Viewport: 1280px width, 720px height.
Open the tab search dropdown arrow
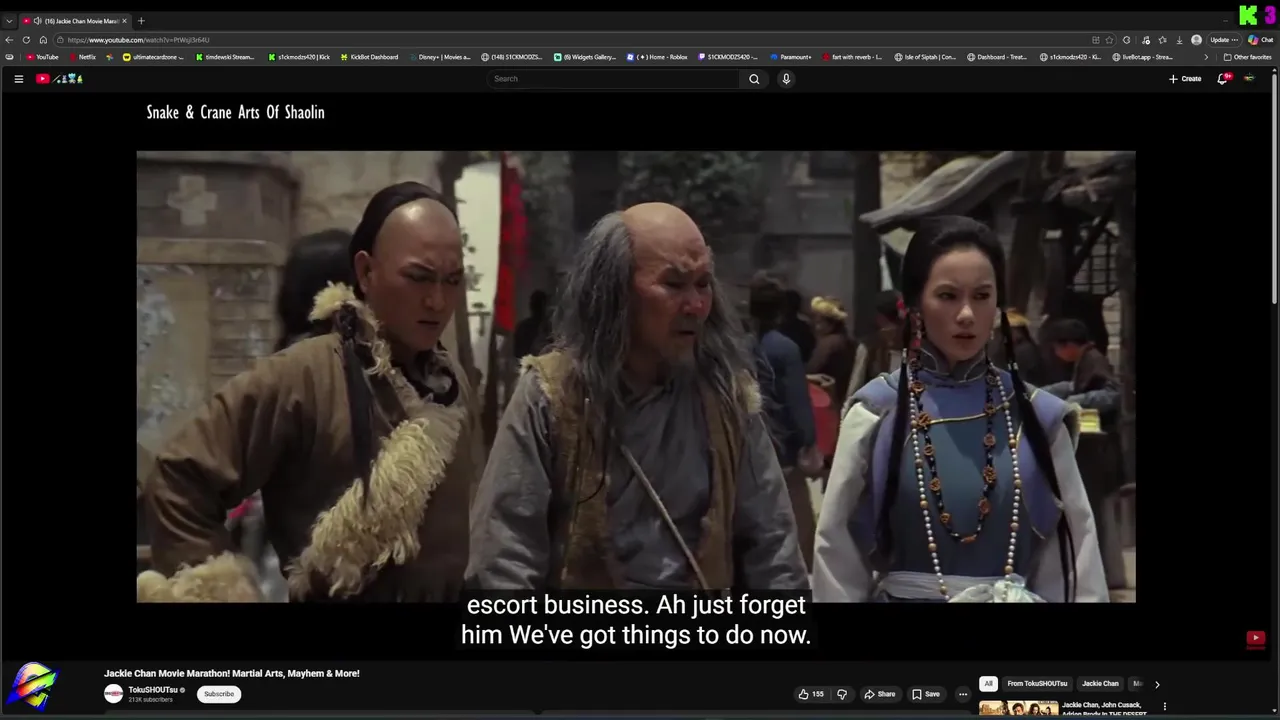(9, 21)
